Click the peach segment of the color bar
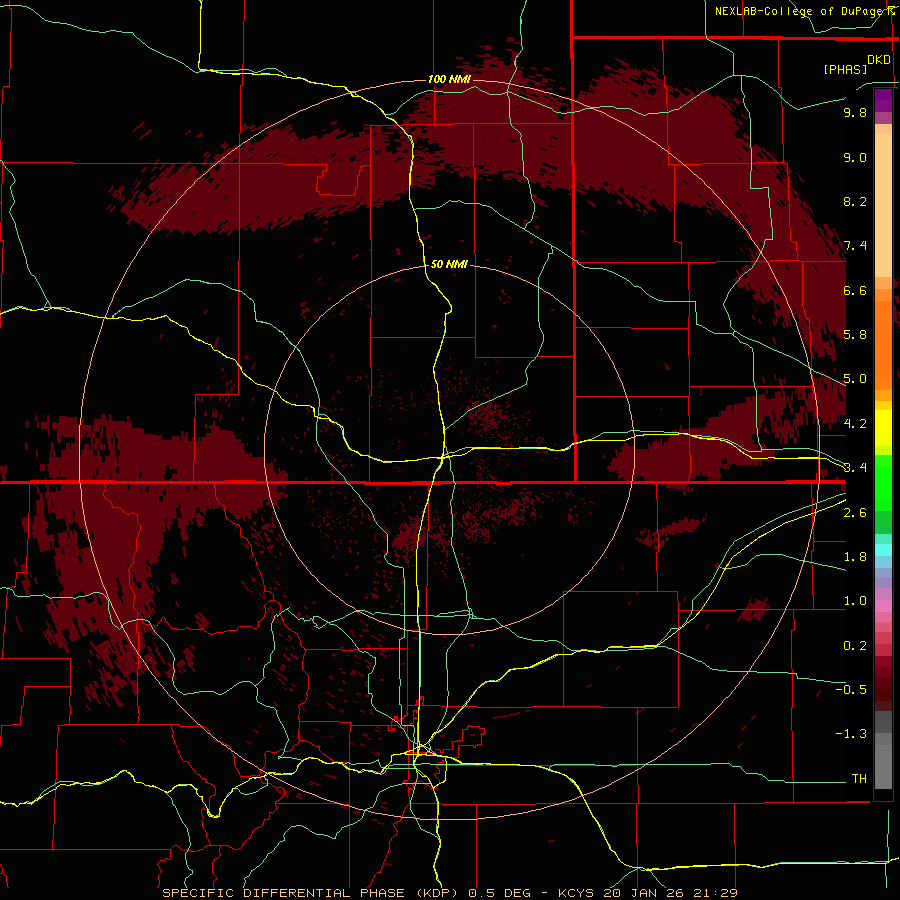The height and width of the screenshot is (900, 900). 883,205
